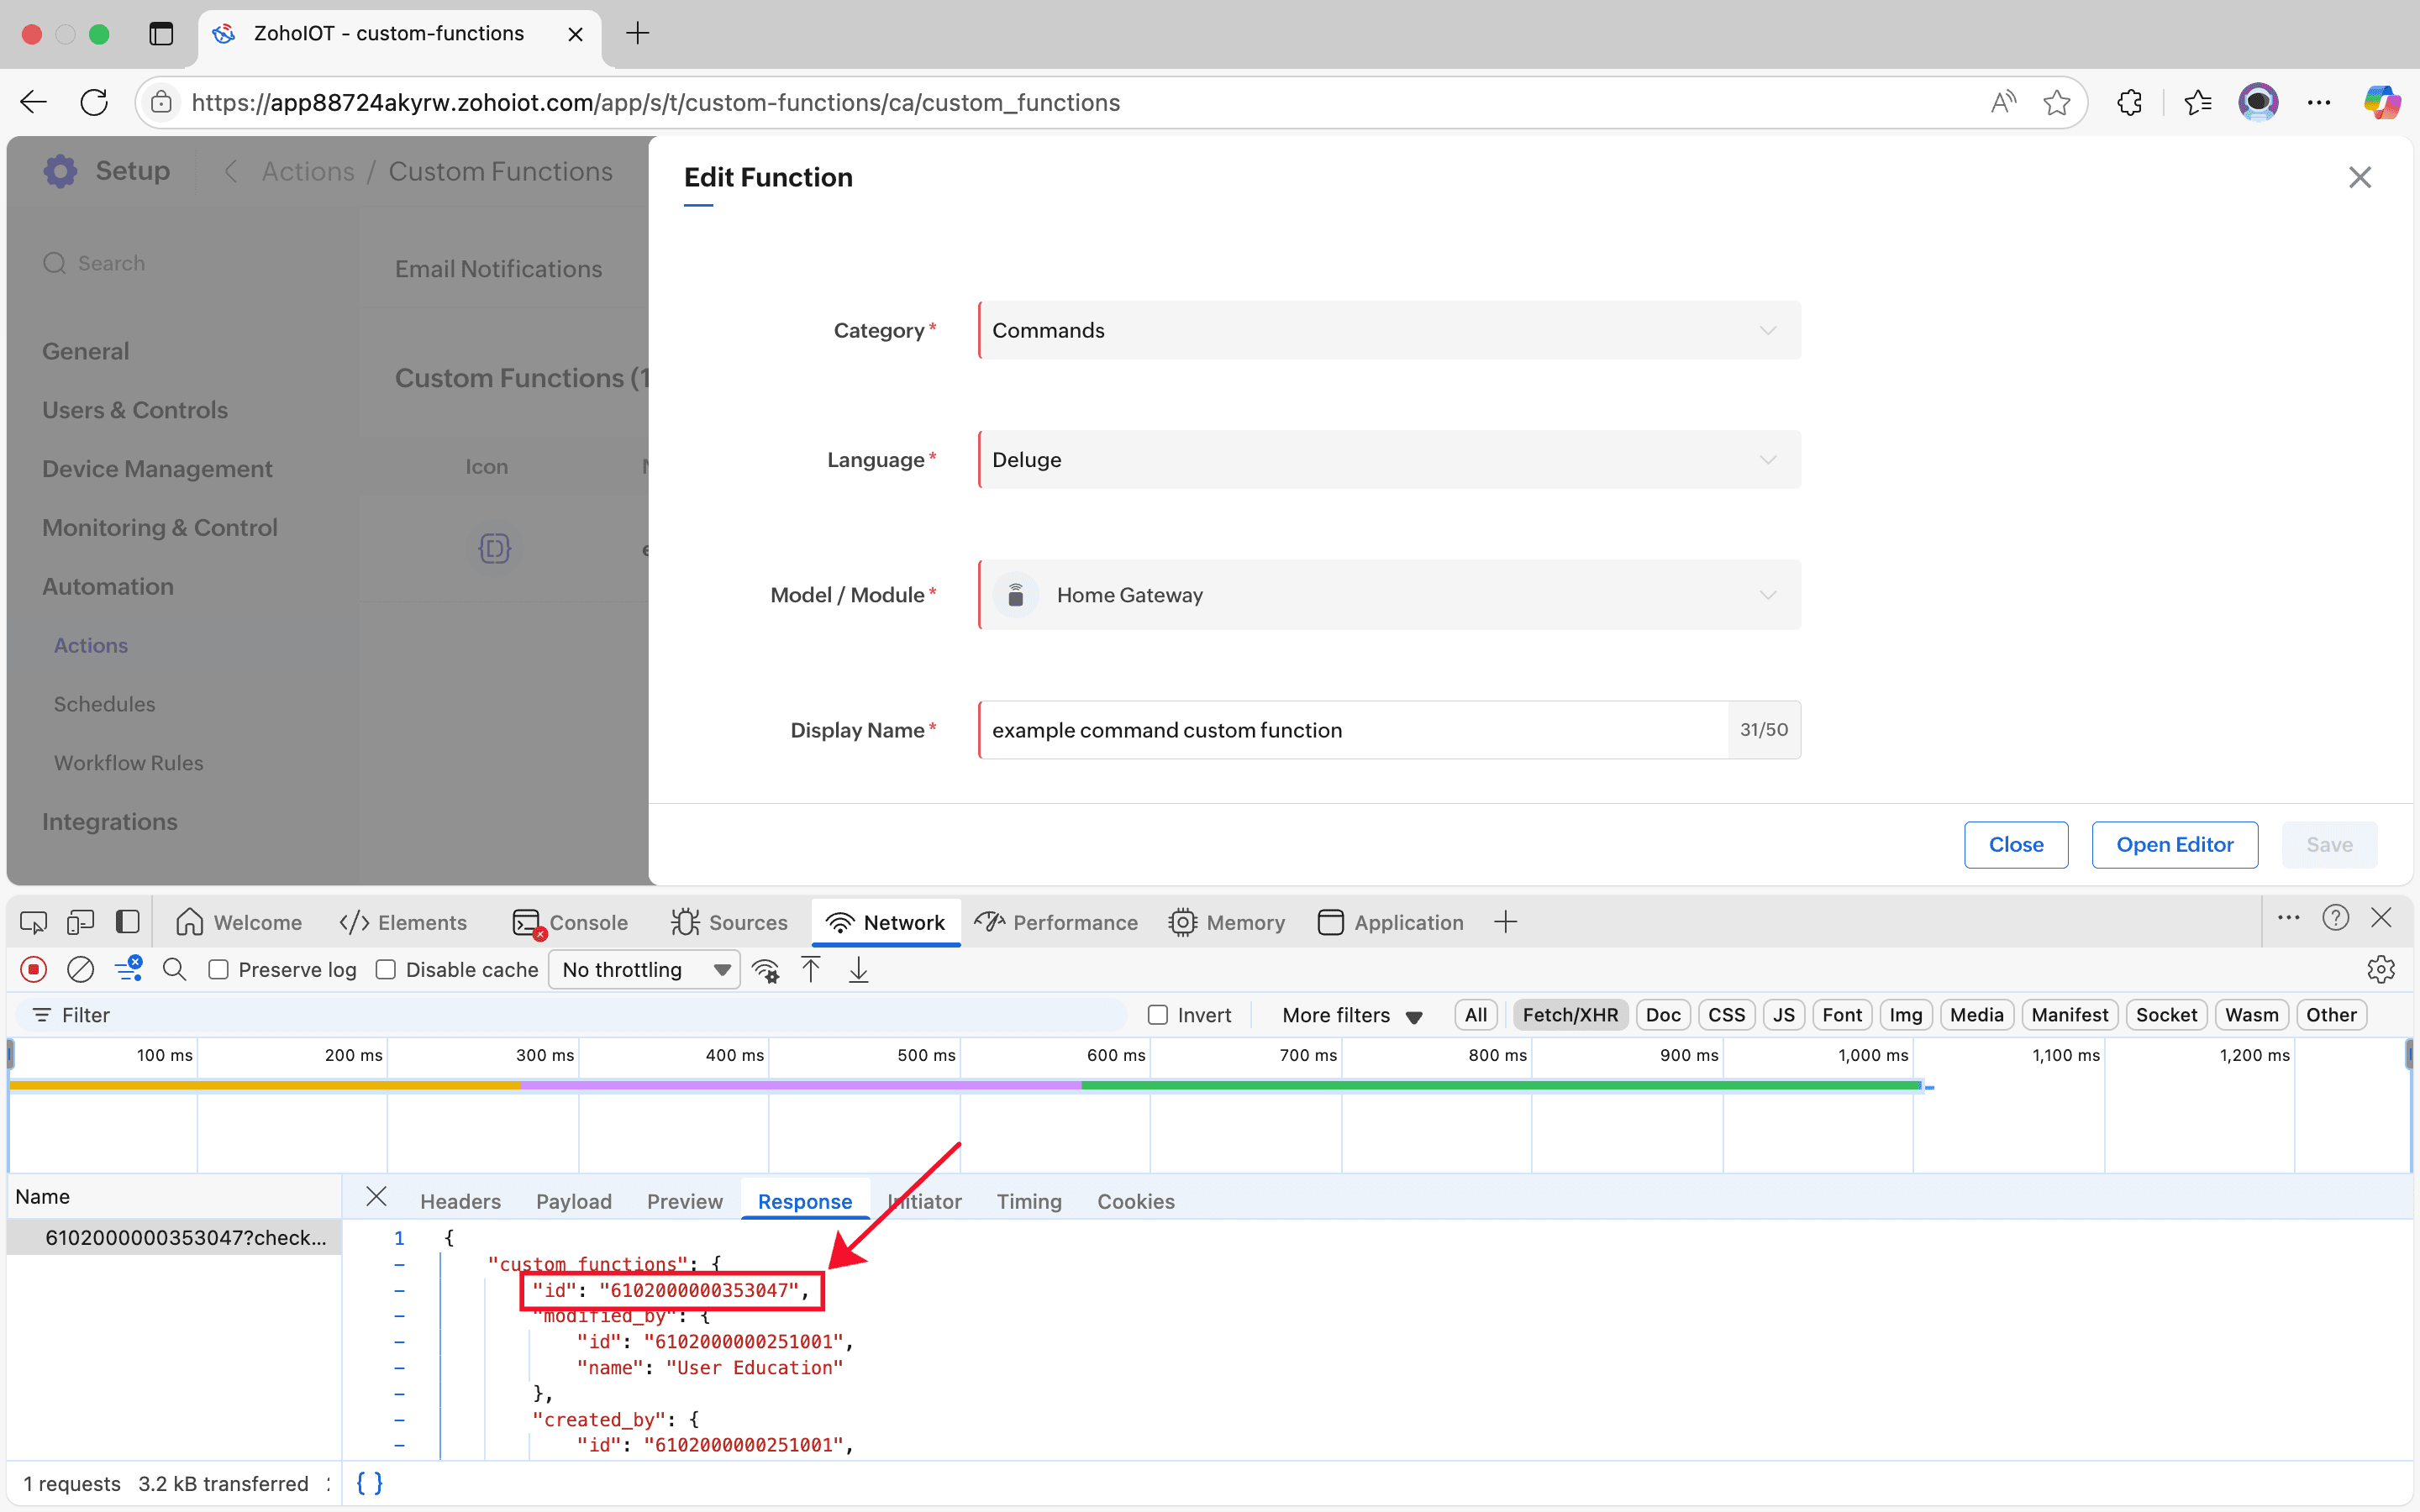Click into the Display Name text field

(1352, 730)
